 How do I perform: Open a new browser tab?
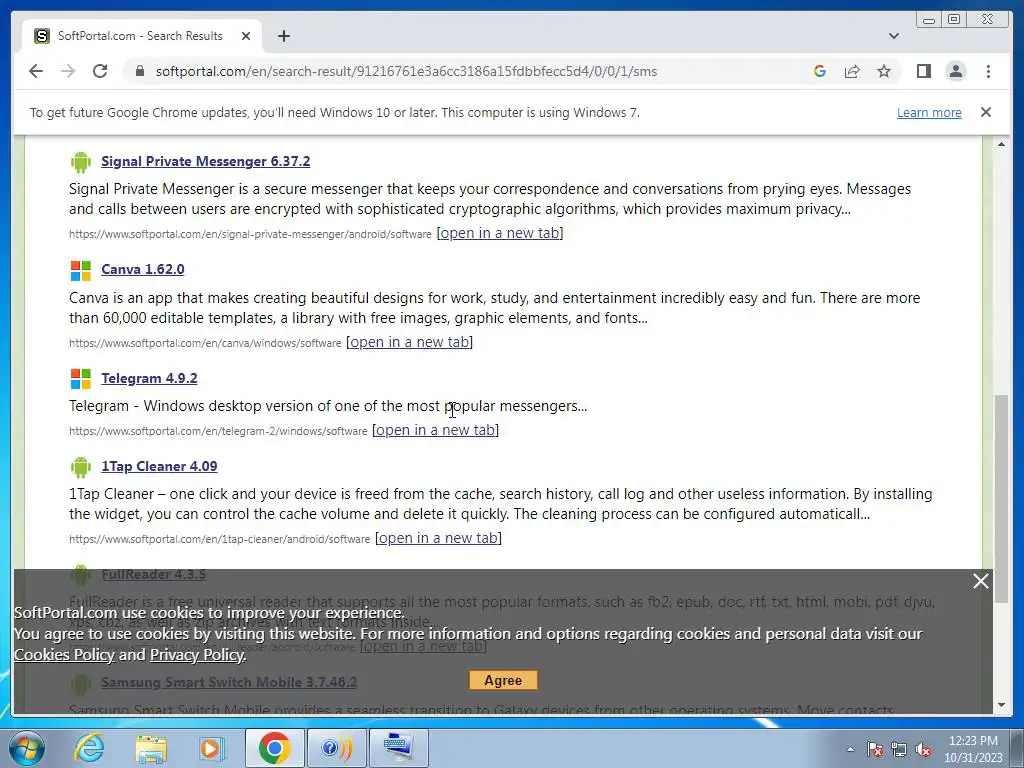coord(283,36)
